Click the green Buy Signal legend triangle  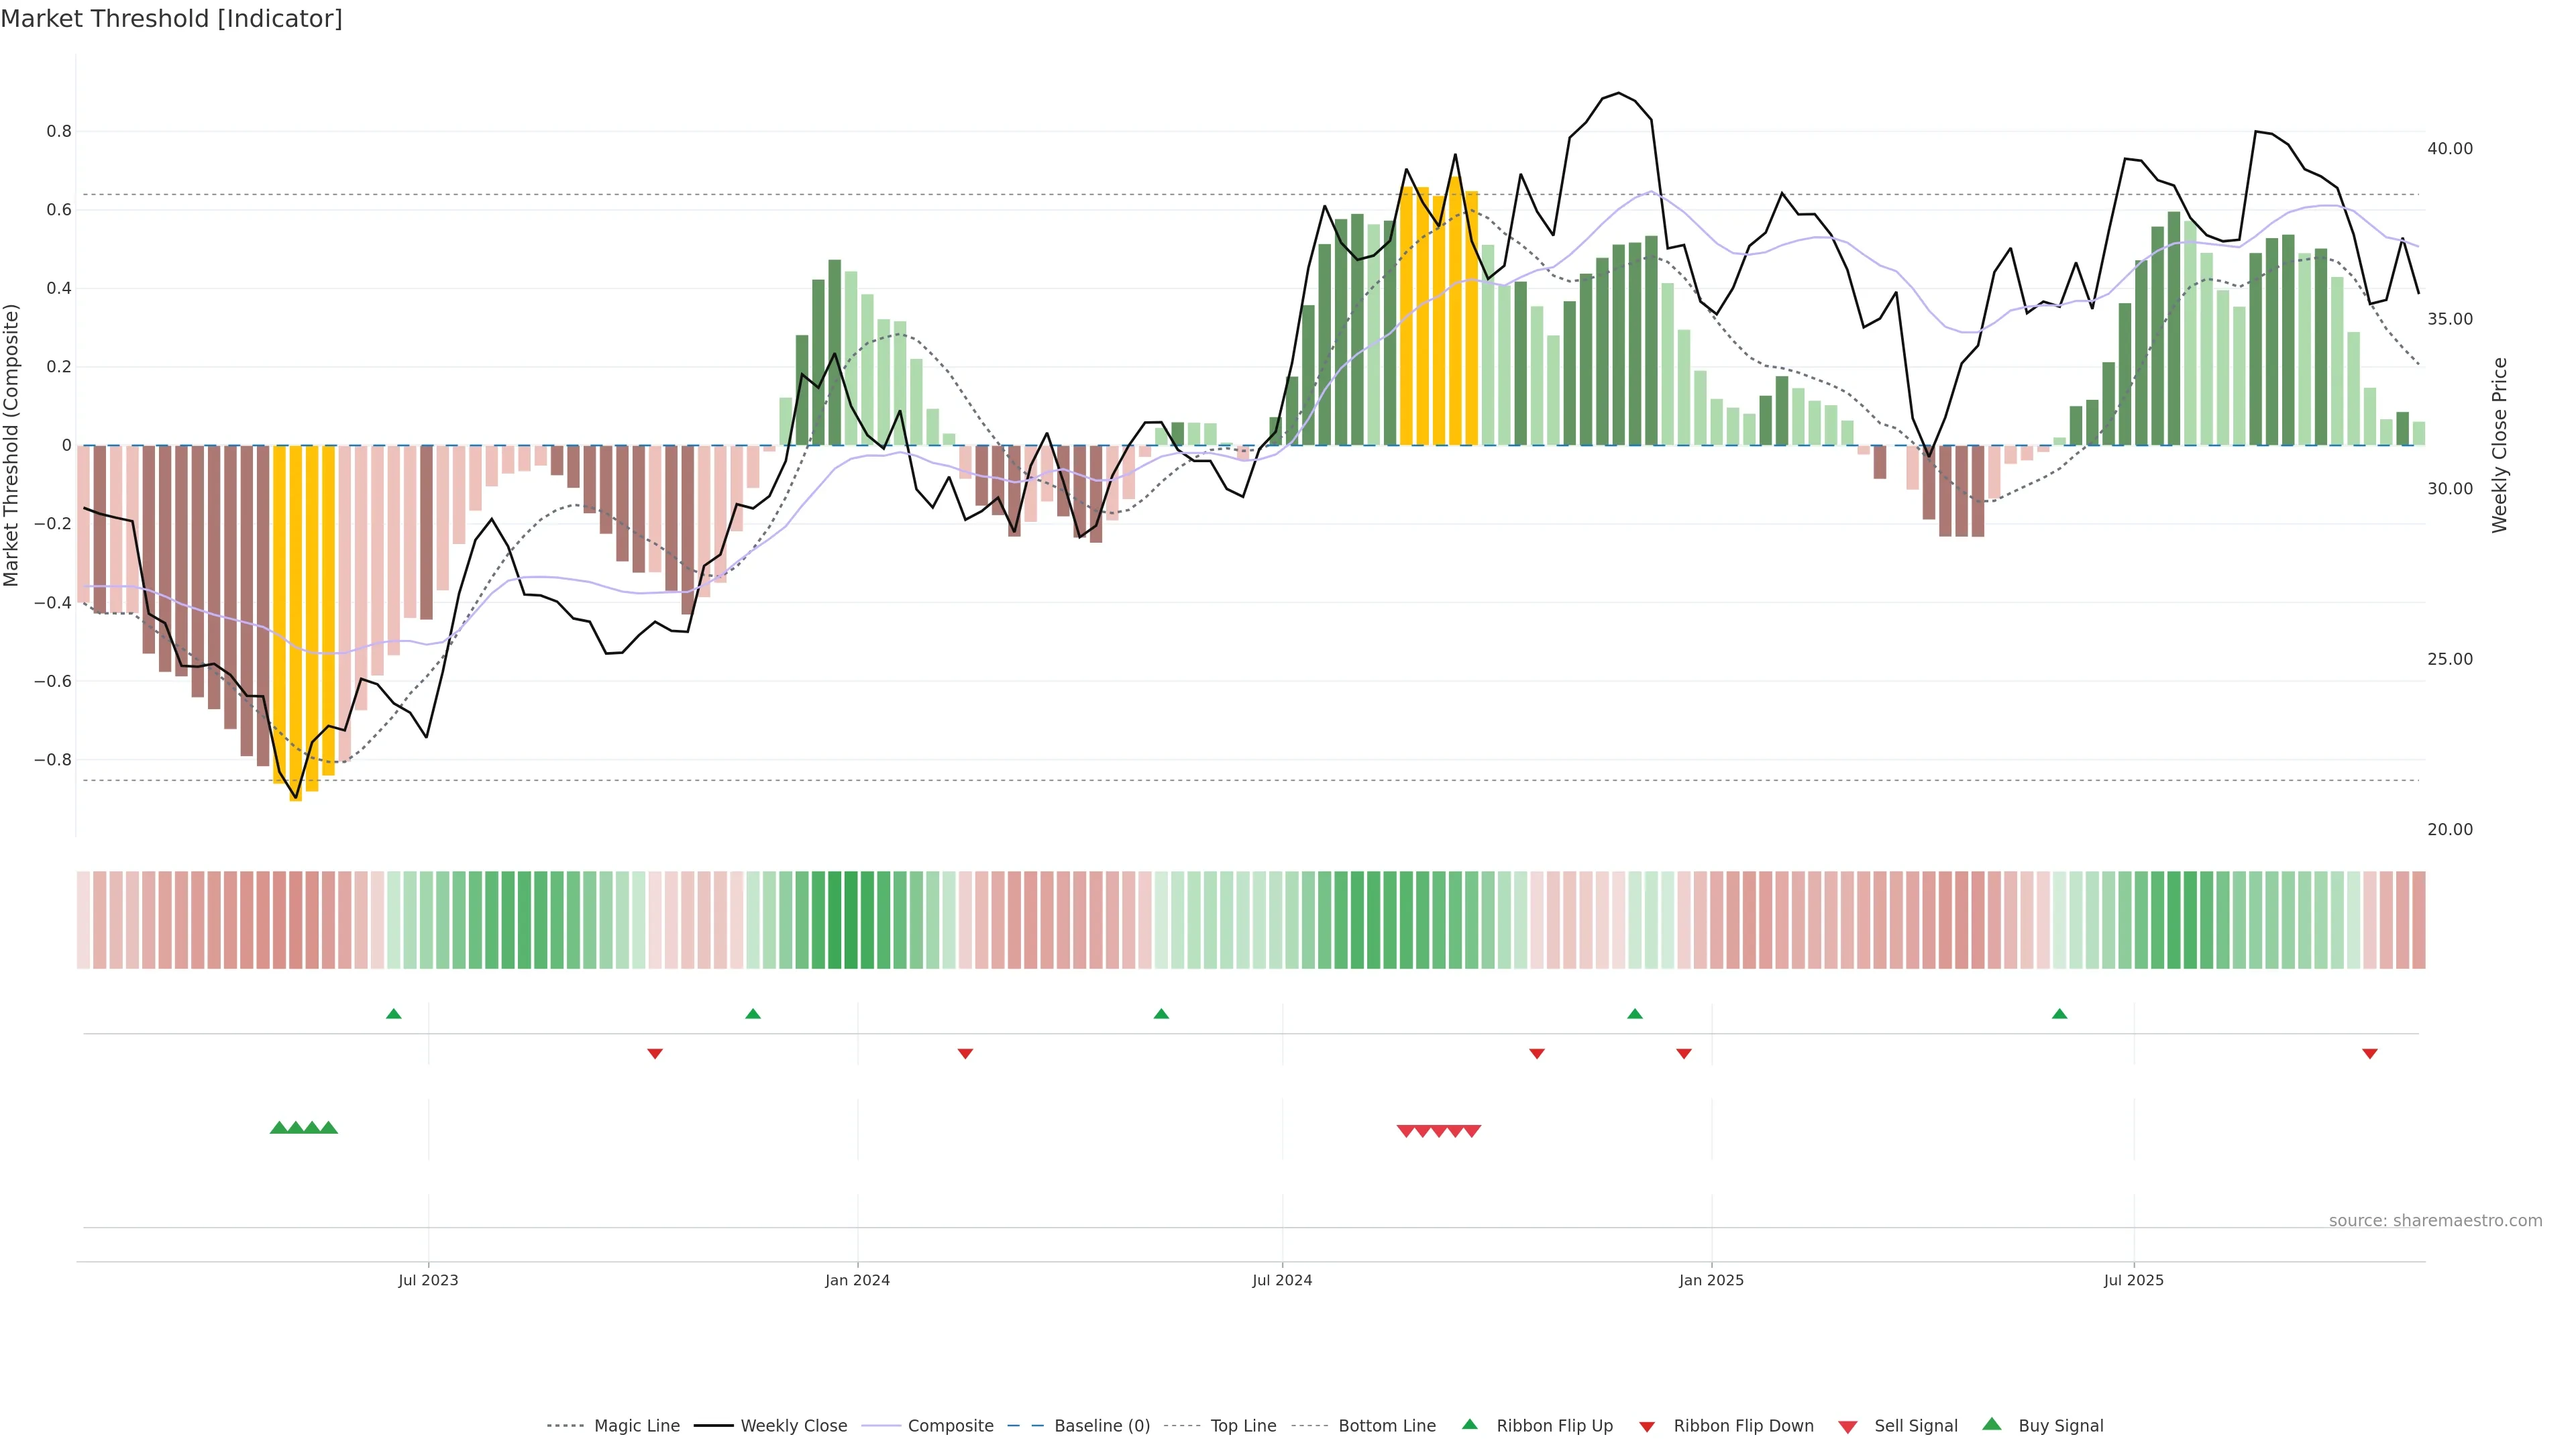point(1991,1424)
